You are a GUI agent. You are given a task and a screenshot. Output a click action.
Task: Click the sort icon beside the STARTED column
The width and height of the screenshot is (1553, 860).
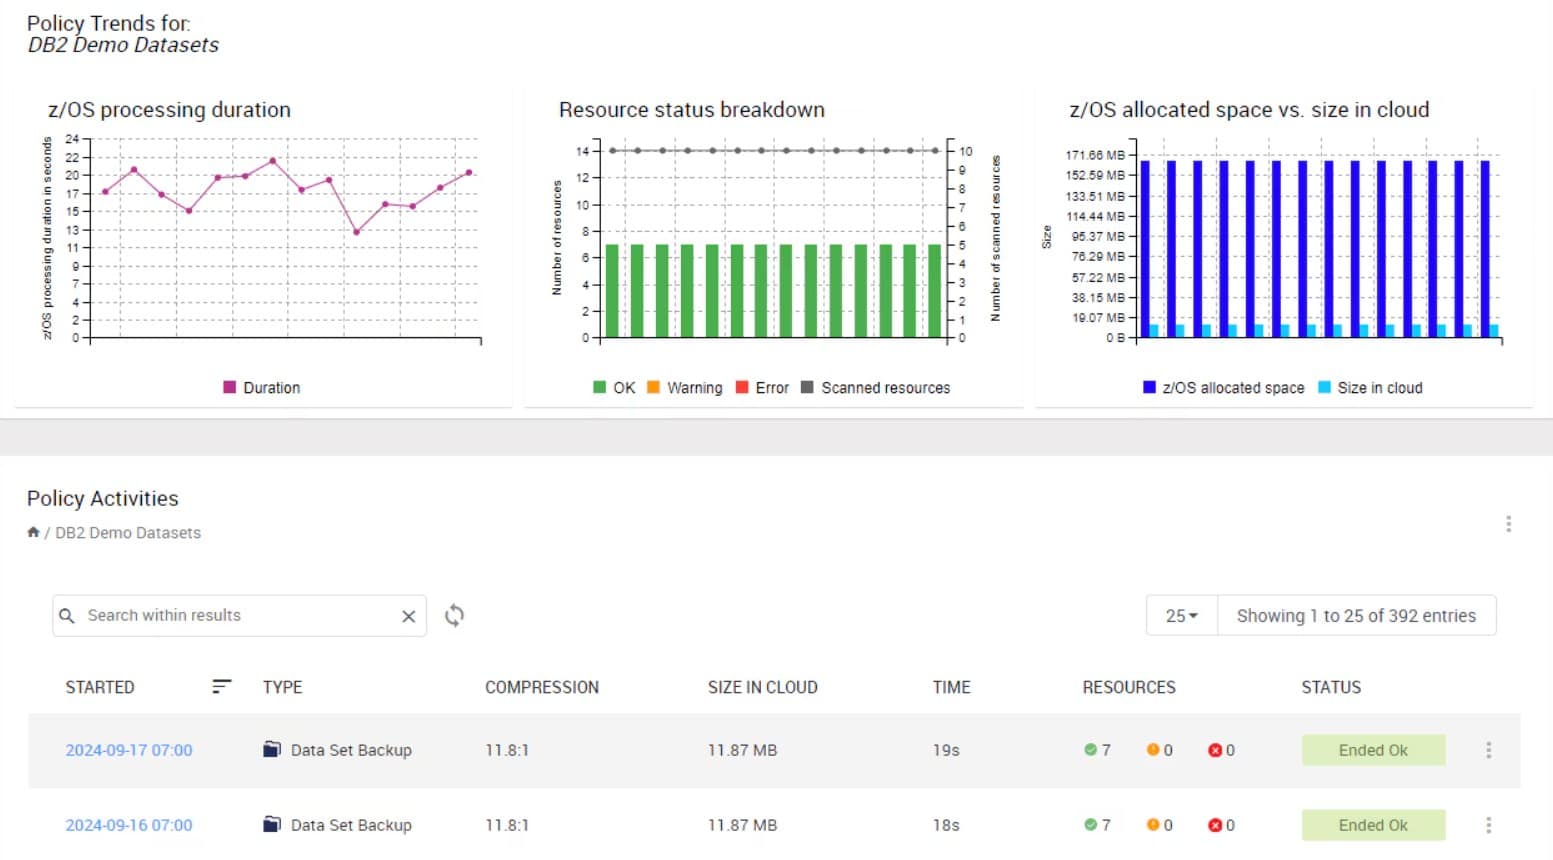(221, 687)
